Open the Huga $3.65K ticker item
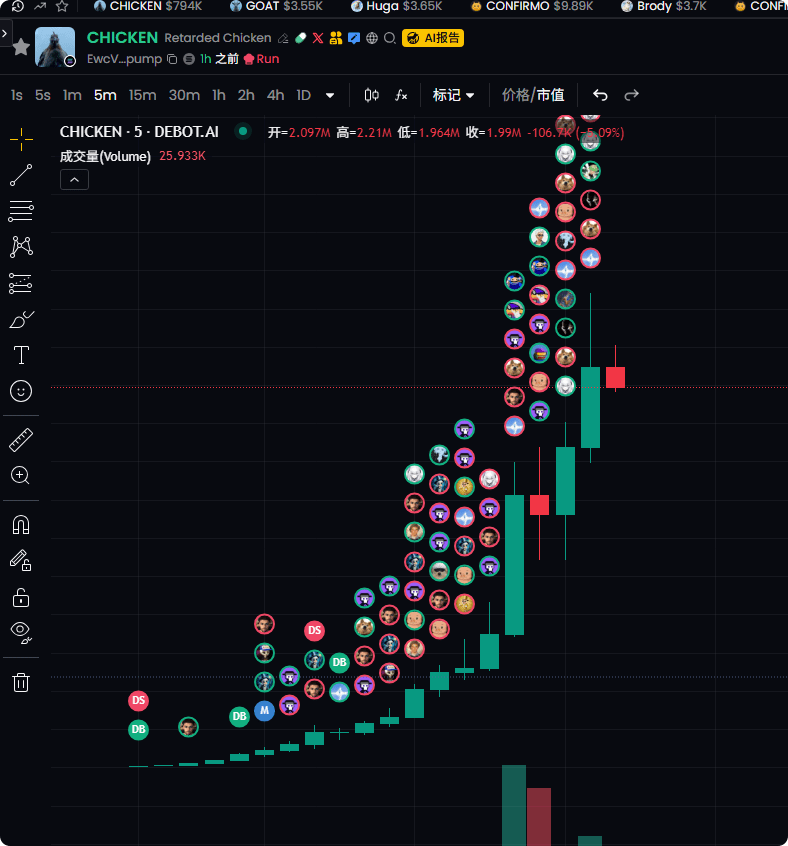Screen dimensions: 788x846 click(396, 6)
